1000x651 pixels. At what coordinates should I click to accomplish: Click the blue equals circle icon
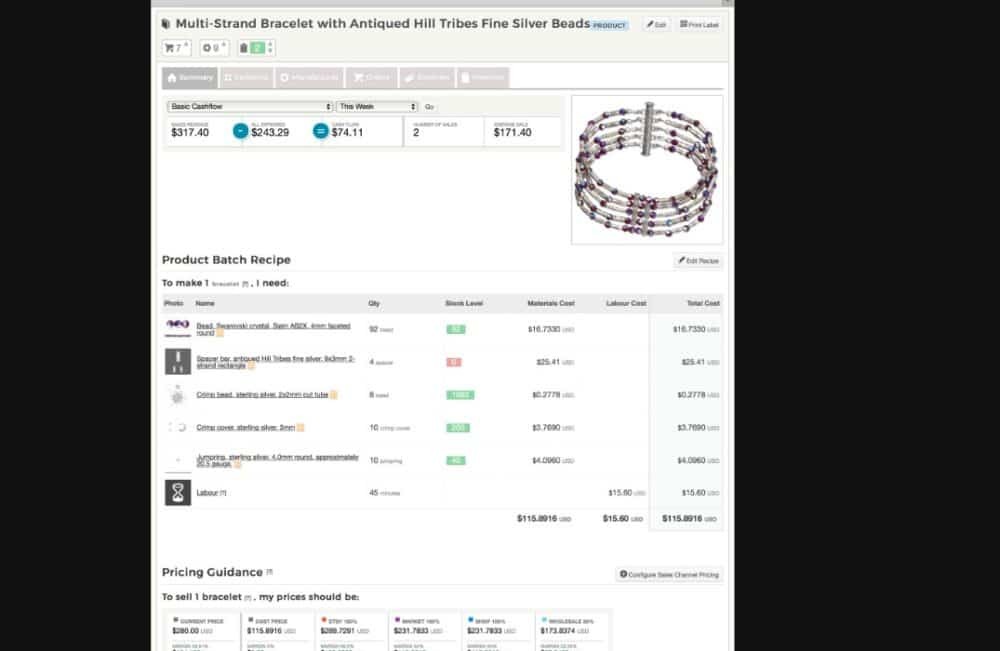[321, 131]
